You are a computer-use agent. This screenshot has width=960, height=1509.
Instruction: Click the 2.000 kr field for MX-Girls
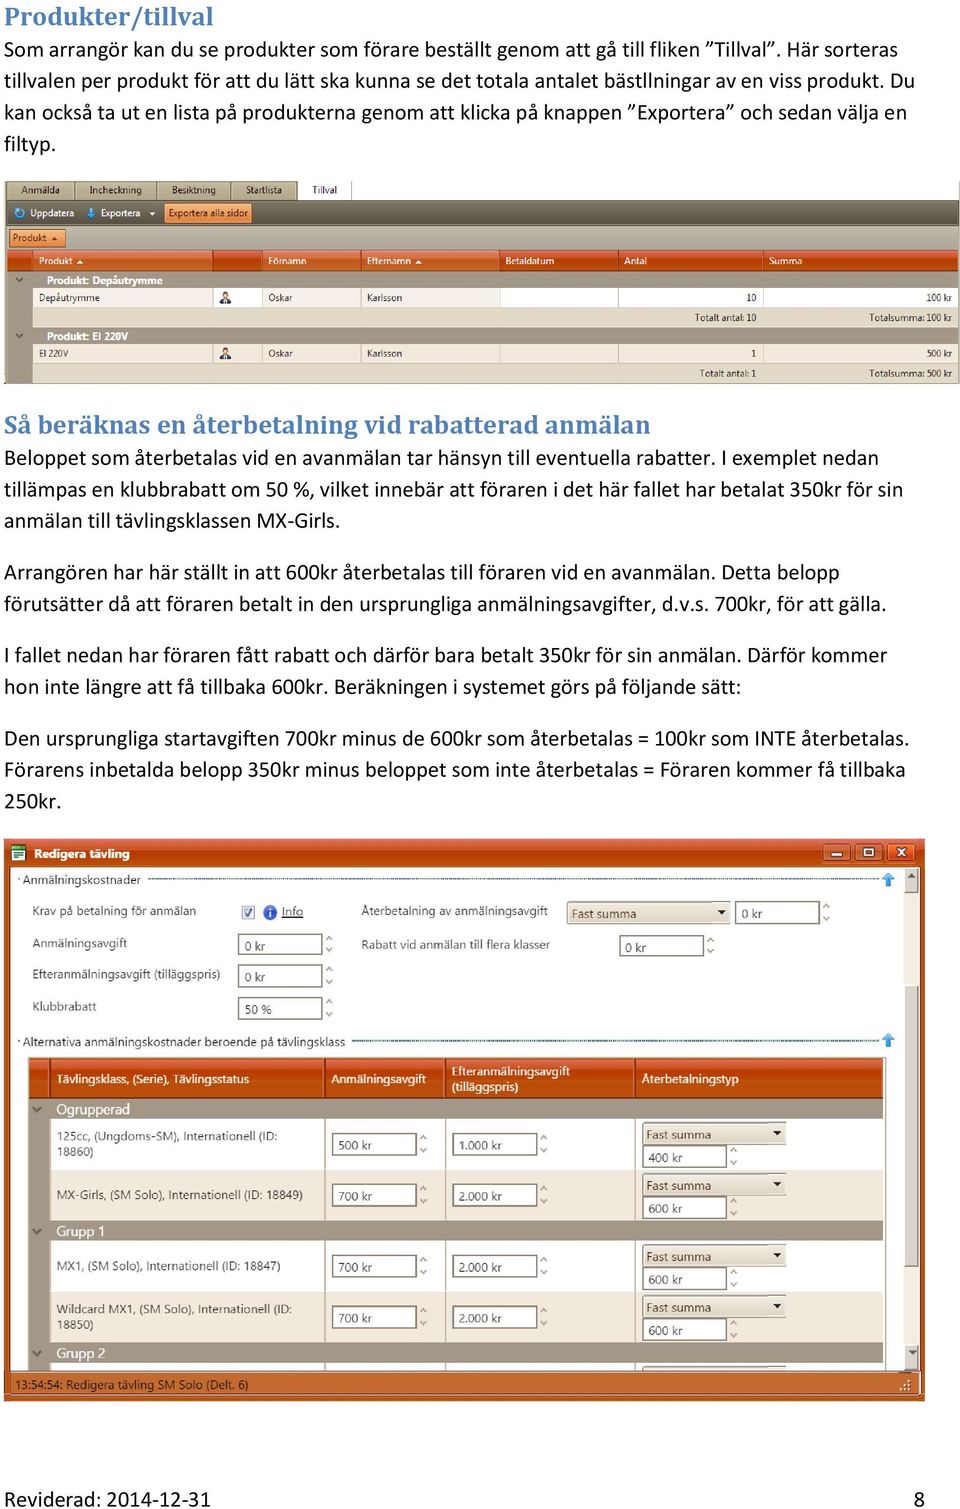point(495,1196)
